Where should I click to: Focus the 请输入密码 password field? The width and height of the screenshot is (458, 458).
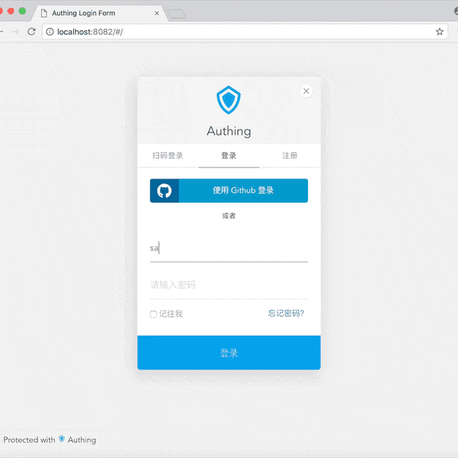[x=229, y=285]
